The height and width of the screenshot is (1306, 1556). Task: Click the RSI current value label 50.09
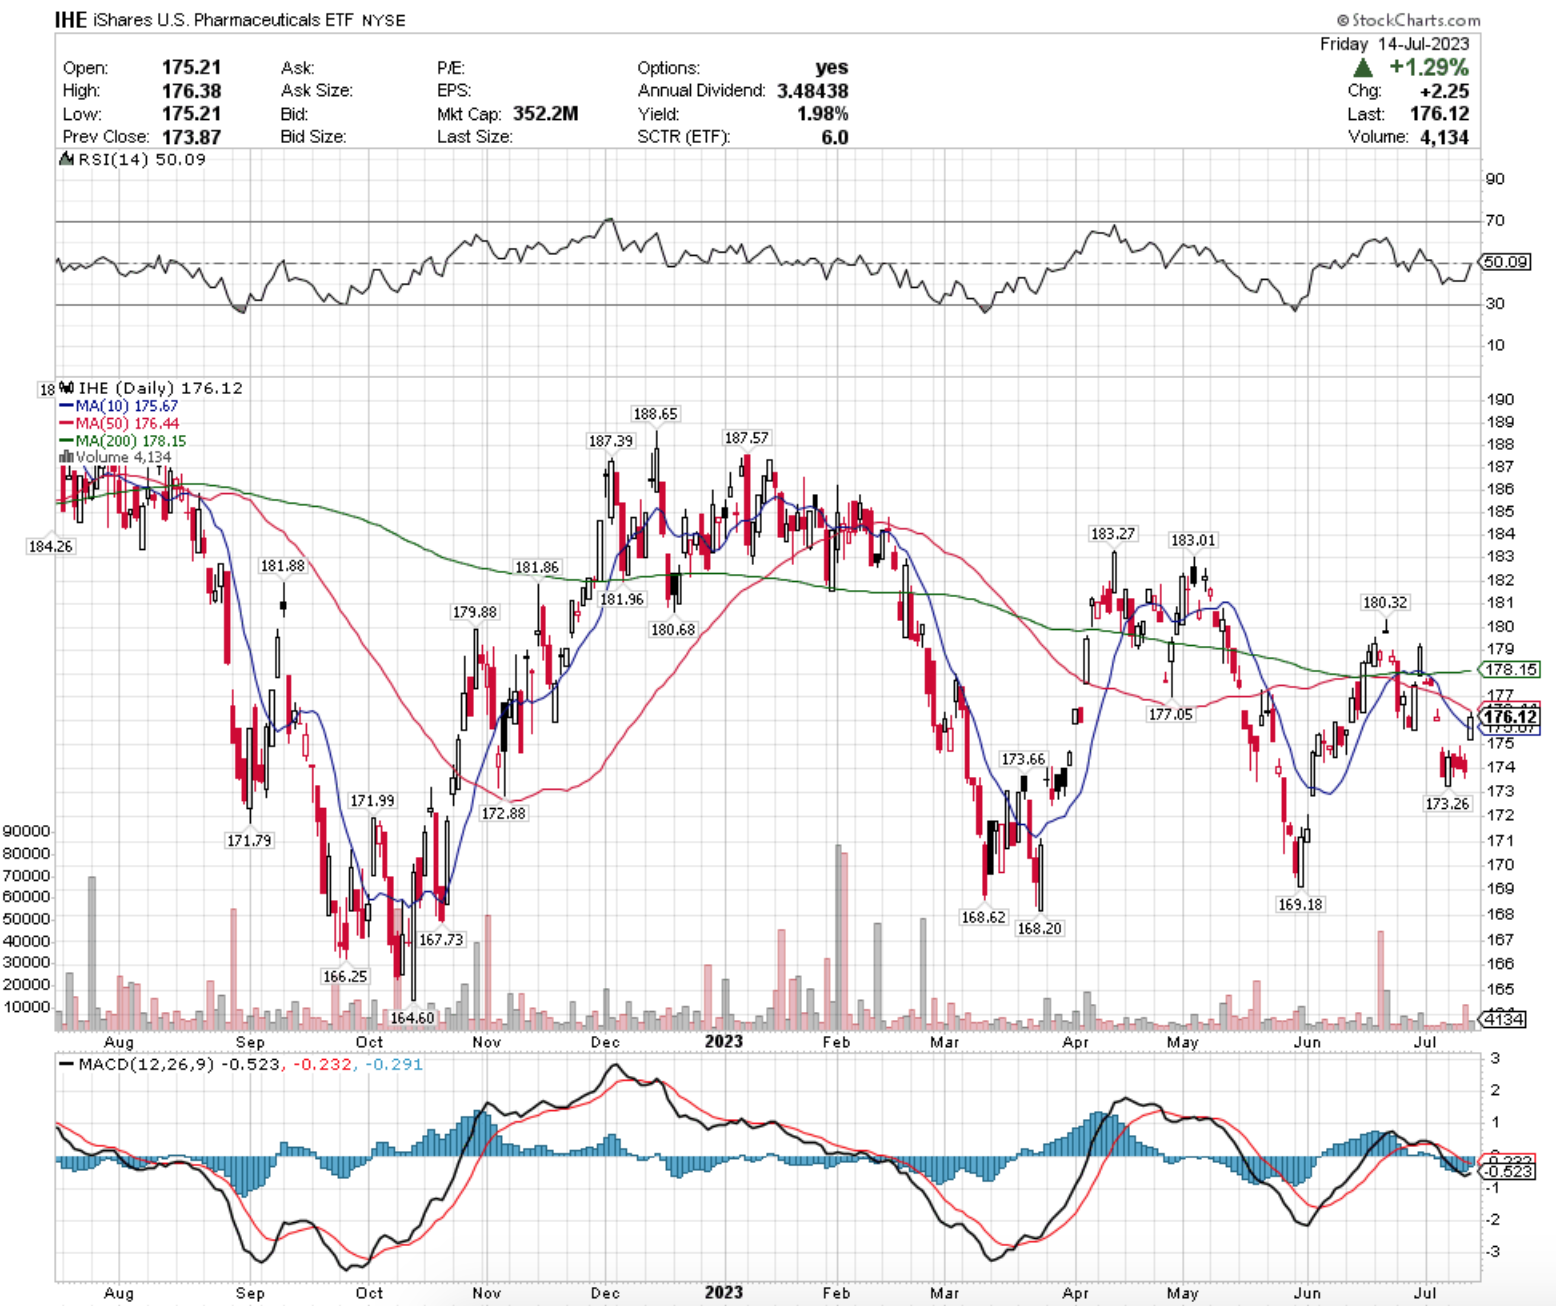tap(1505, 262)
